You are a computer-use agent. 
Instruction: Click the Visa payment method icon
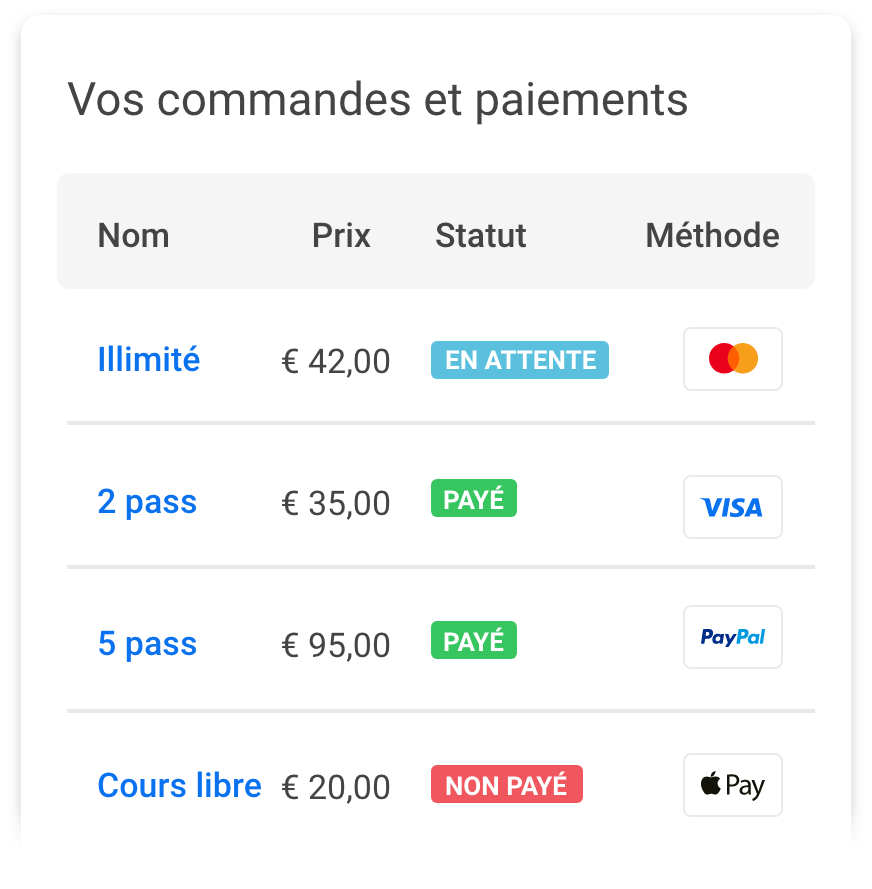[732, 507]
